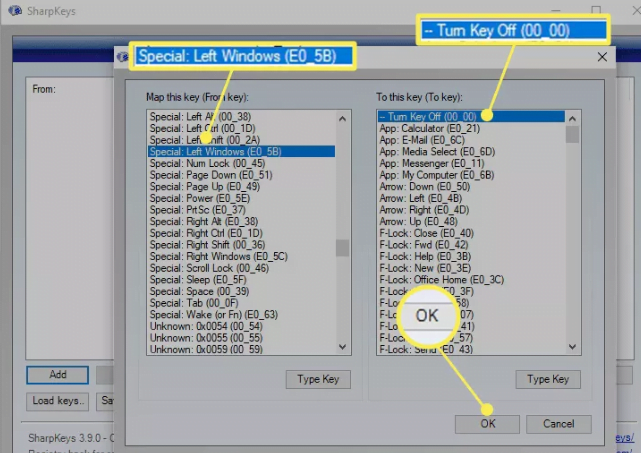Close the key mapping dialog
The width and height of the screenshot is (641, 453).
point(602,57)
